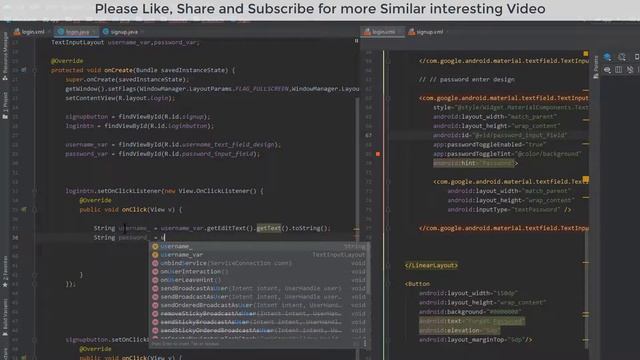This screenshot has width=640, height=360.
Task: Click username_var findViewById assignment line
Action: (173, 144)
